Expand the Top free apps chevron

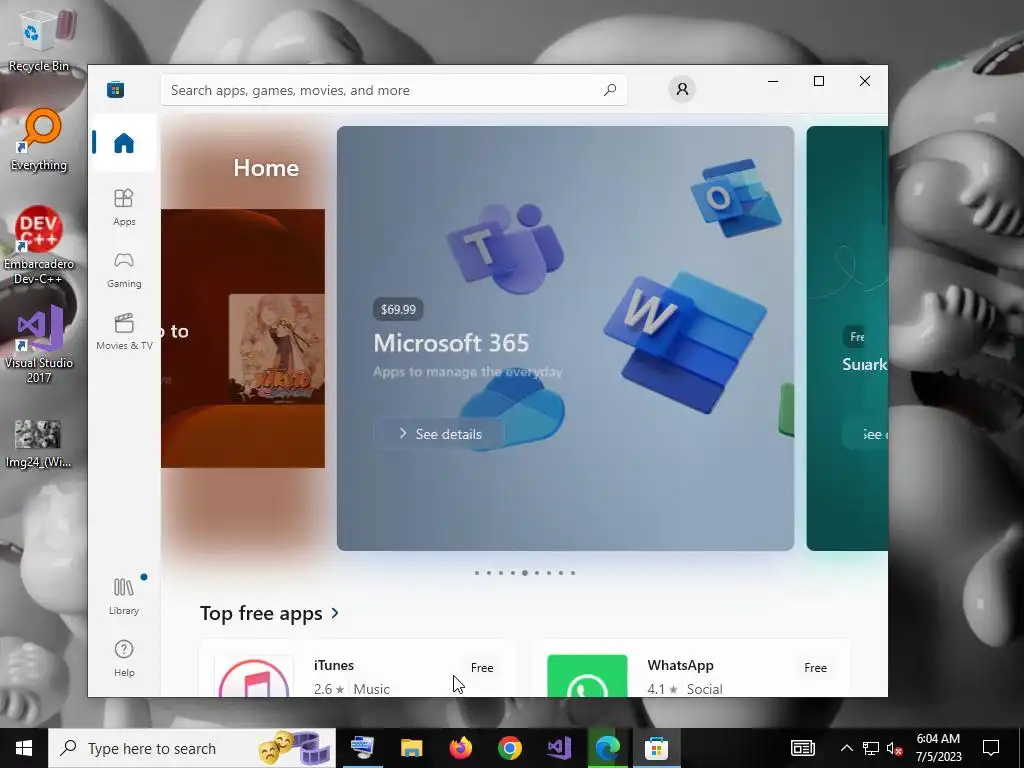pos(336,613)
